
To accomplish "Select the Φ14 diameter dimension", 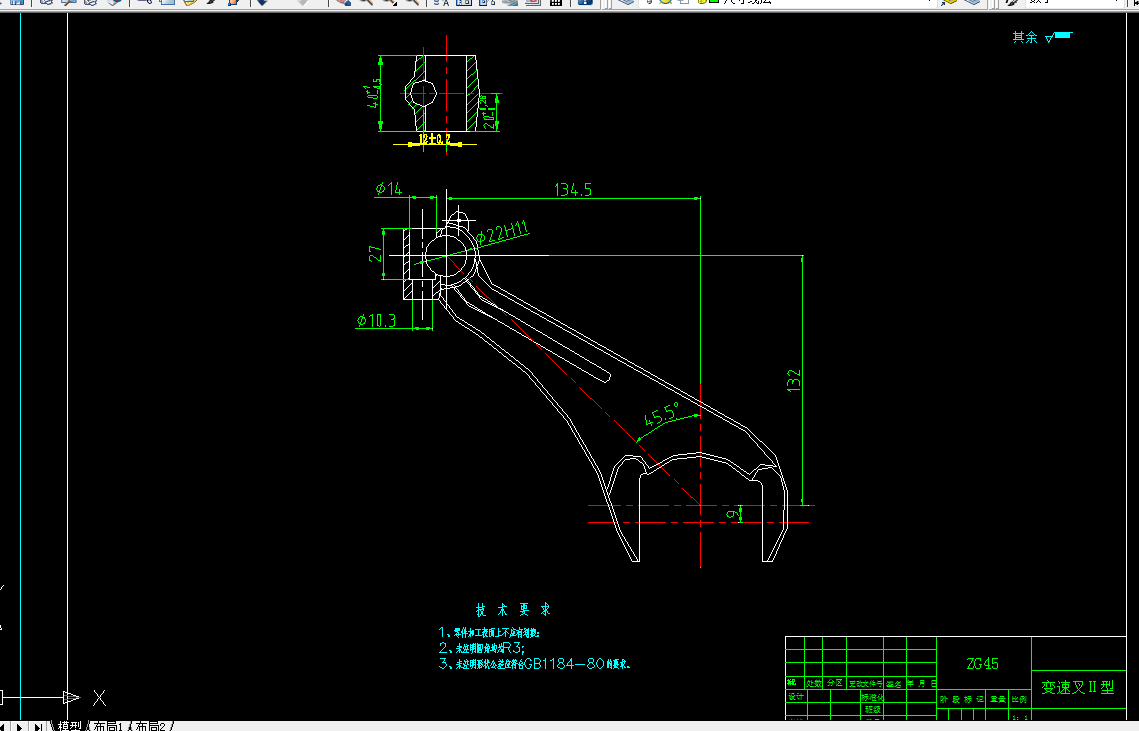I will (x=389, y=189).
